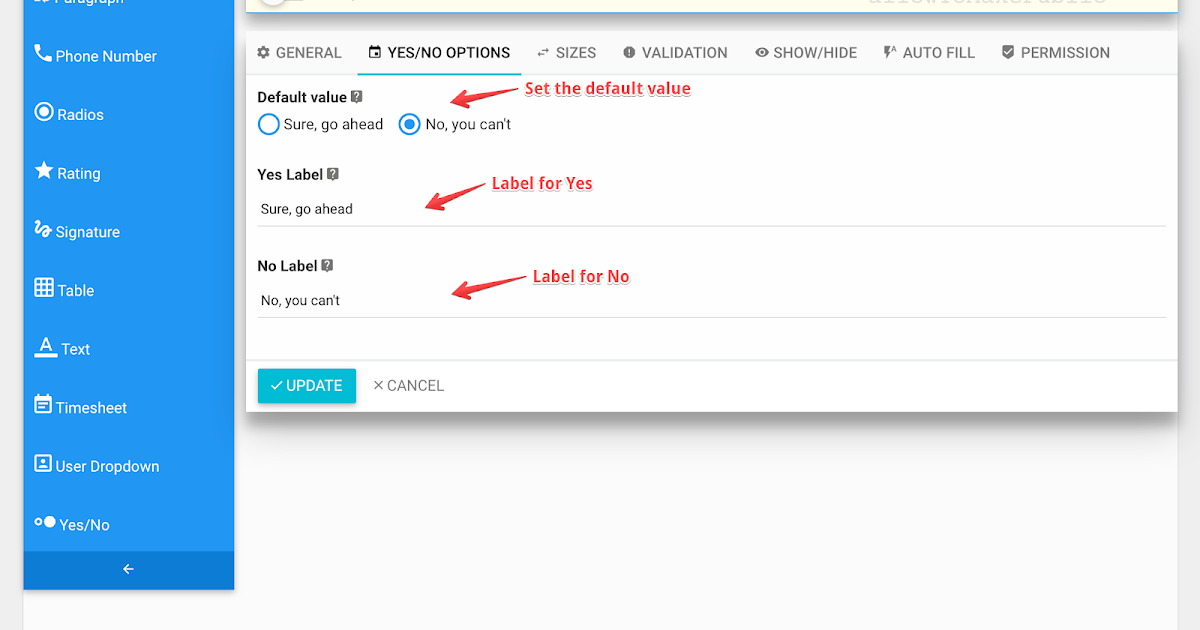Image resolution: width=1200 pixels, height=630 pixels.
Task: Select the Rating star icon
Action: (x=42, y=172)
